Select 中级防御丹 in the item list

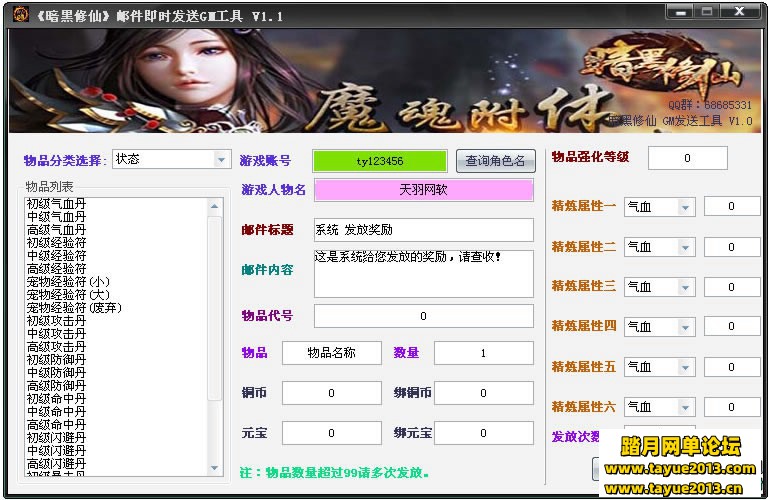click(56, 373)
